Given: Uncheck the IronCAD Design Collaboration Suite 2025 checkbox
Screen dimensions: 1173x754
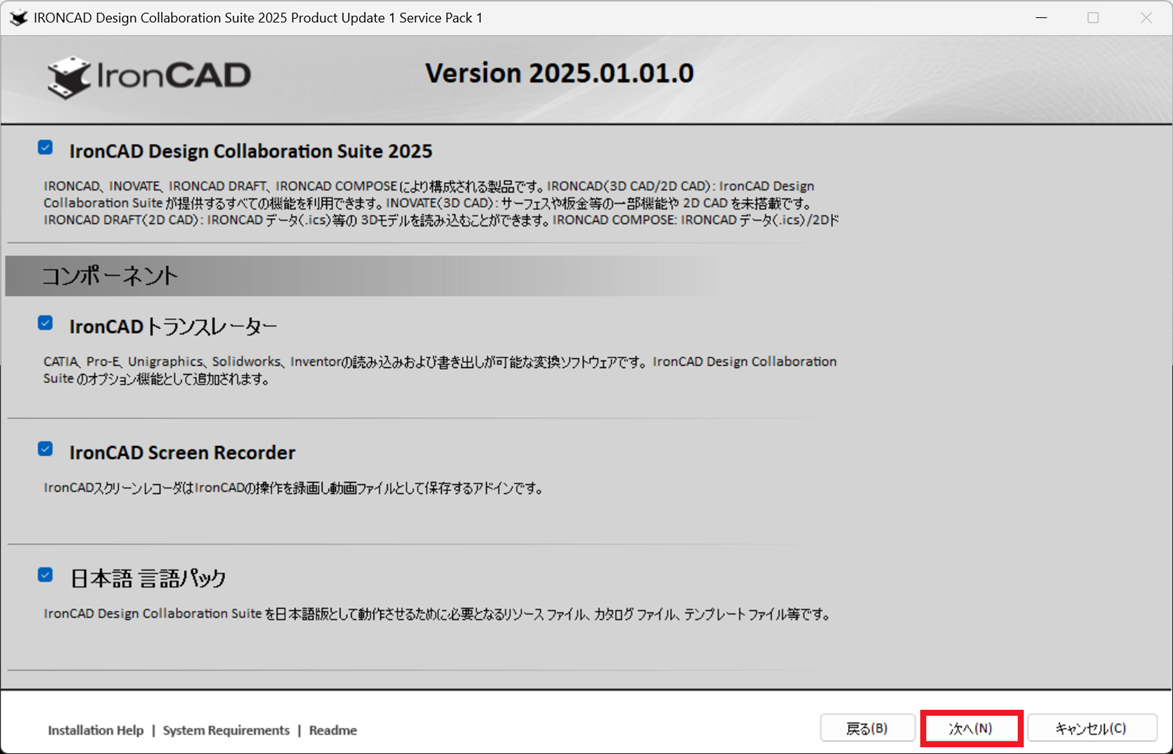Looking at the screenshot, I should [46, 148].
